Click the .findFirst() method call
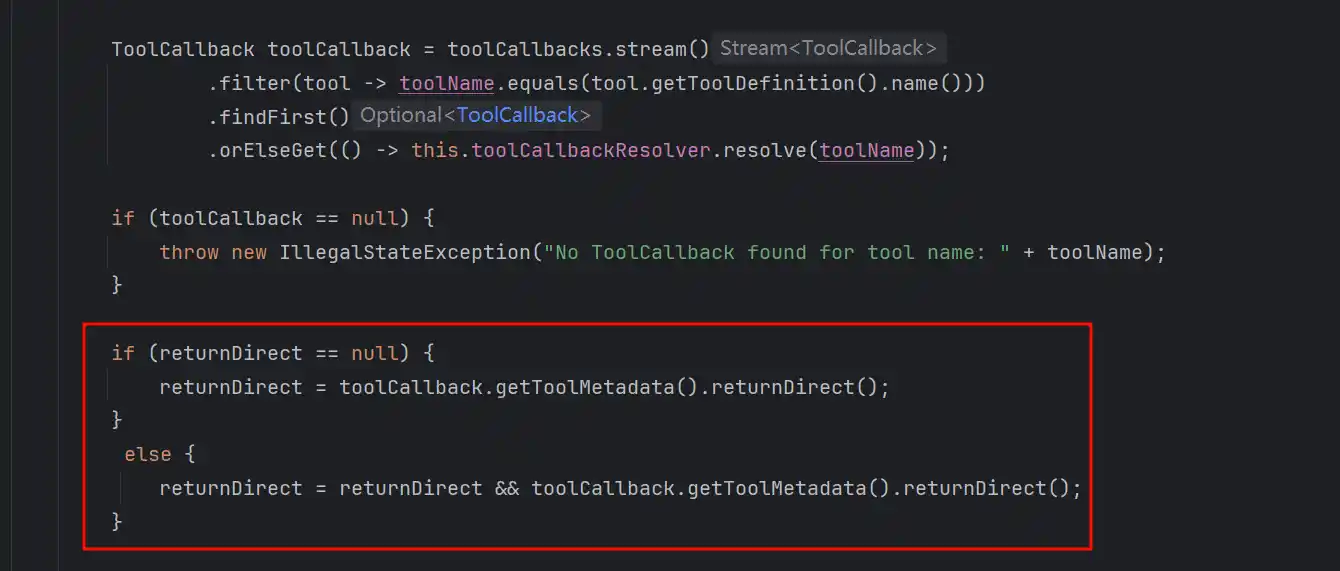This screenshot has height=571, width=1340. click(x=278, y=117)
